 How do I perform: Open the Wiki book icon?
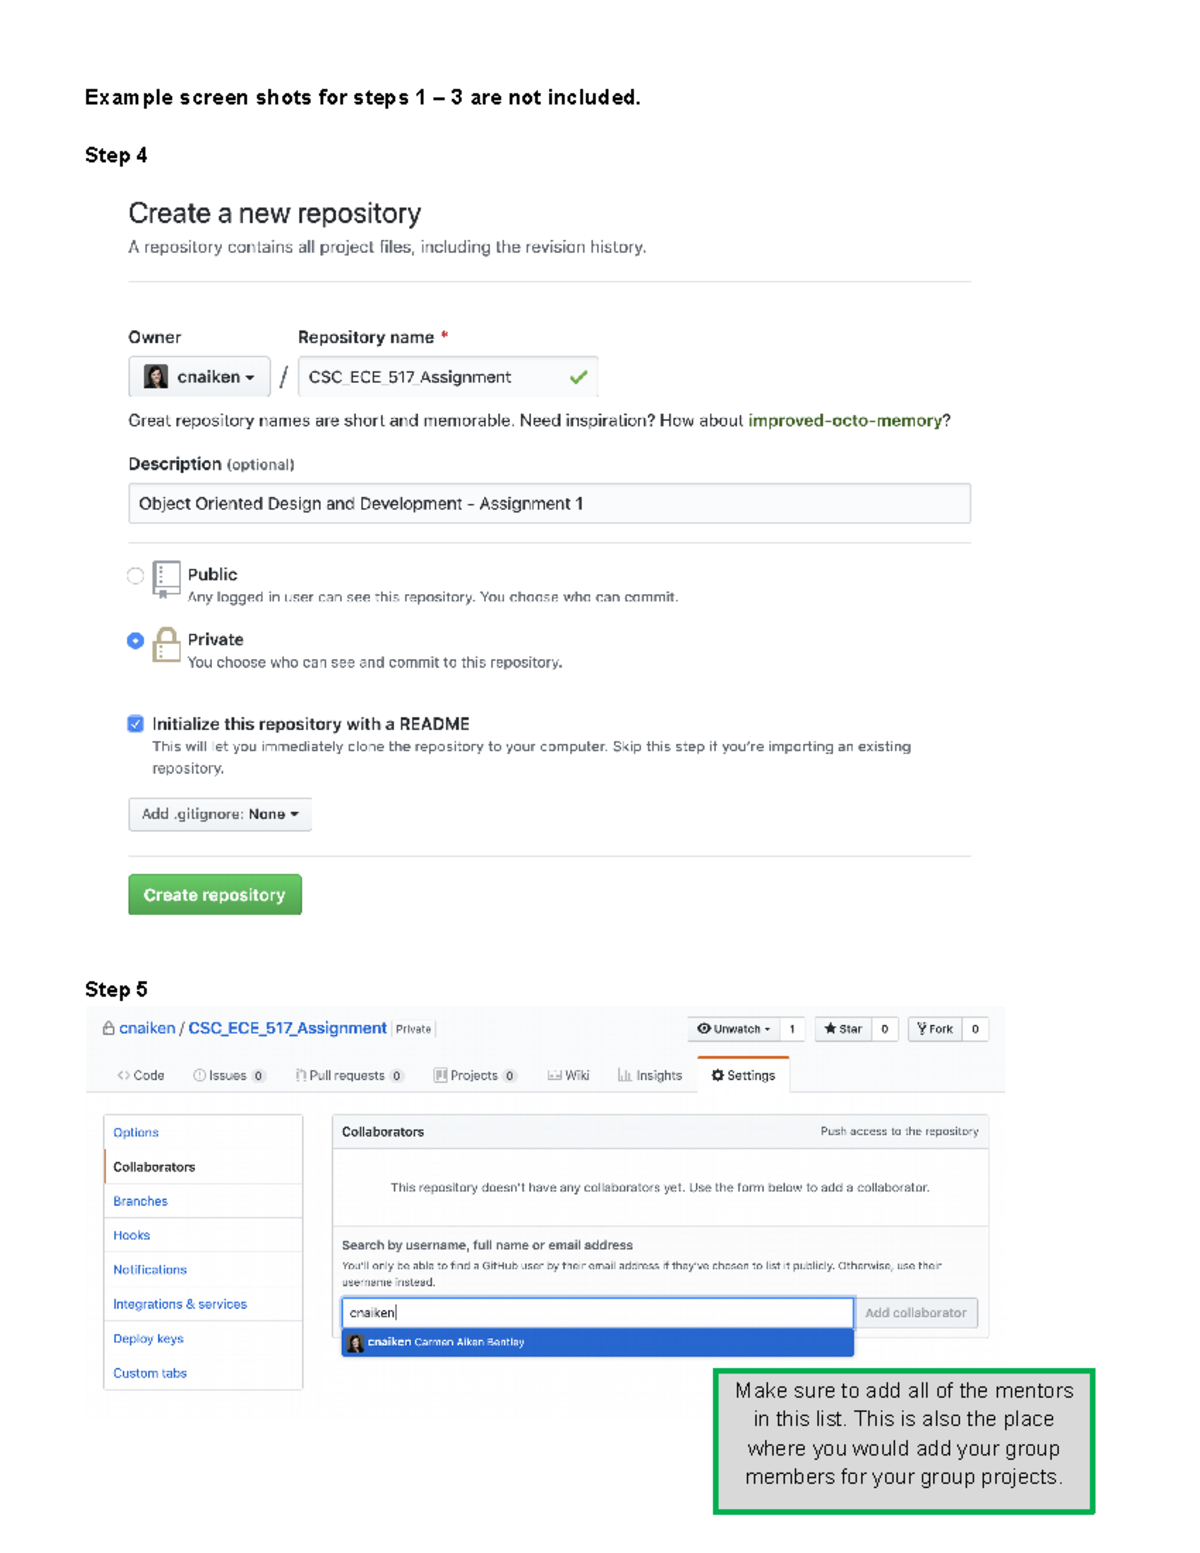point(554,1075)
